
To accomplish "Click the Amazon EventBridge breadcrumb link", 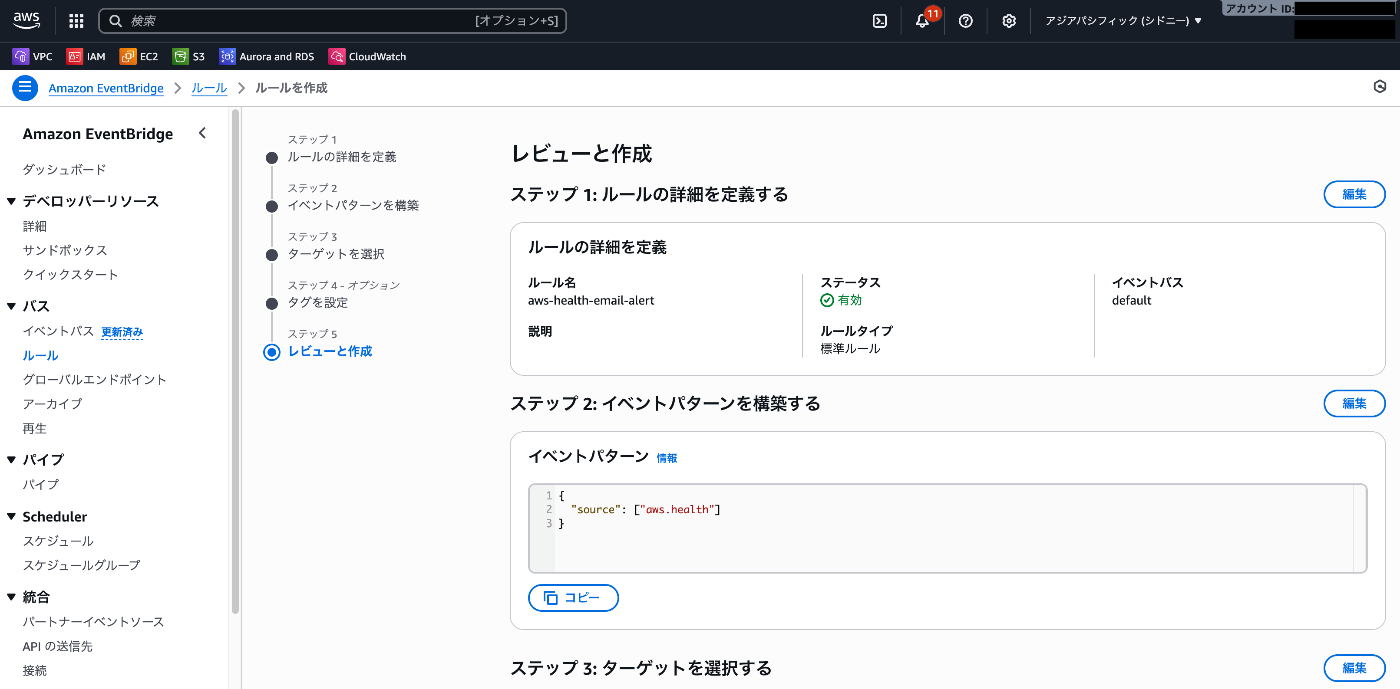I will [106, 88].
